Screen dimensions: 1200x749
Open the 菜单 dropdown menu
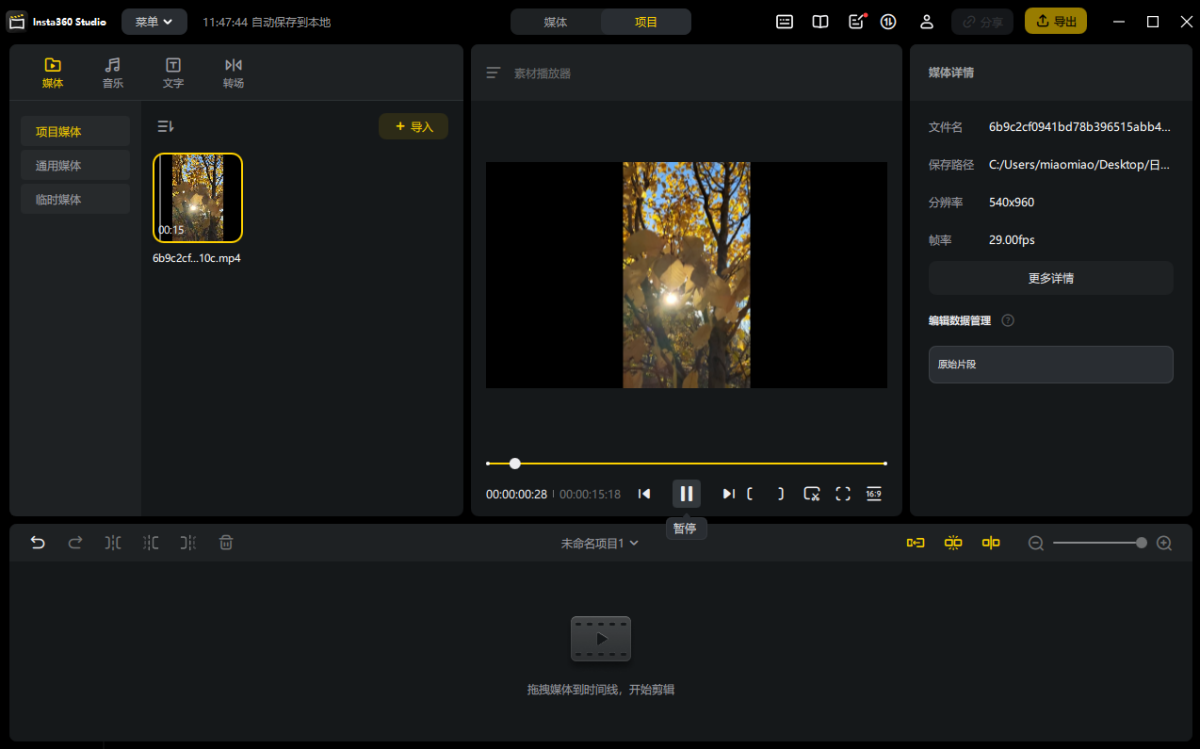click(154, 21)
